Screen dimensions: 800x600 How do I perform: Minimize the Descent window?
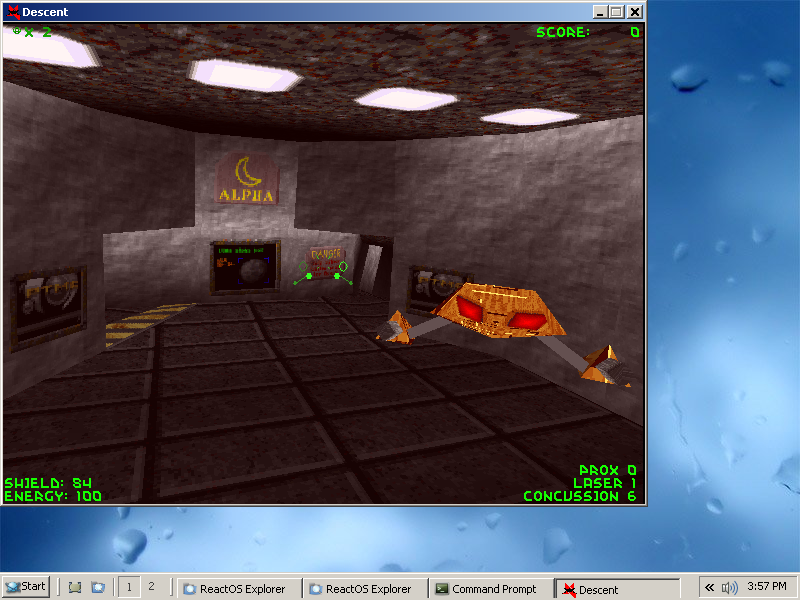(600, 12)
